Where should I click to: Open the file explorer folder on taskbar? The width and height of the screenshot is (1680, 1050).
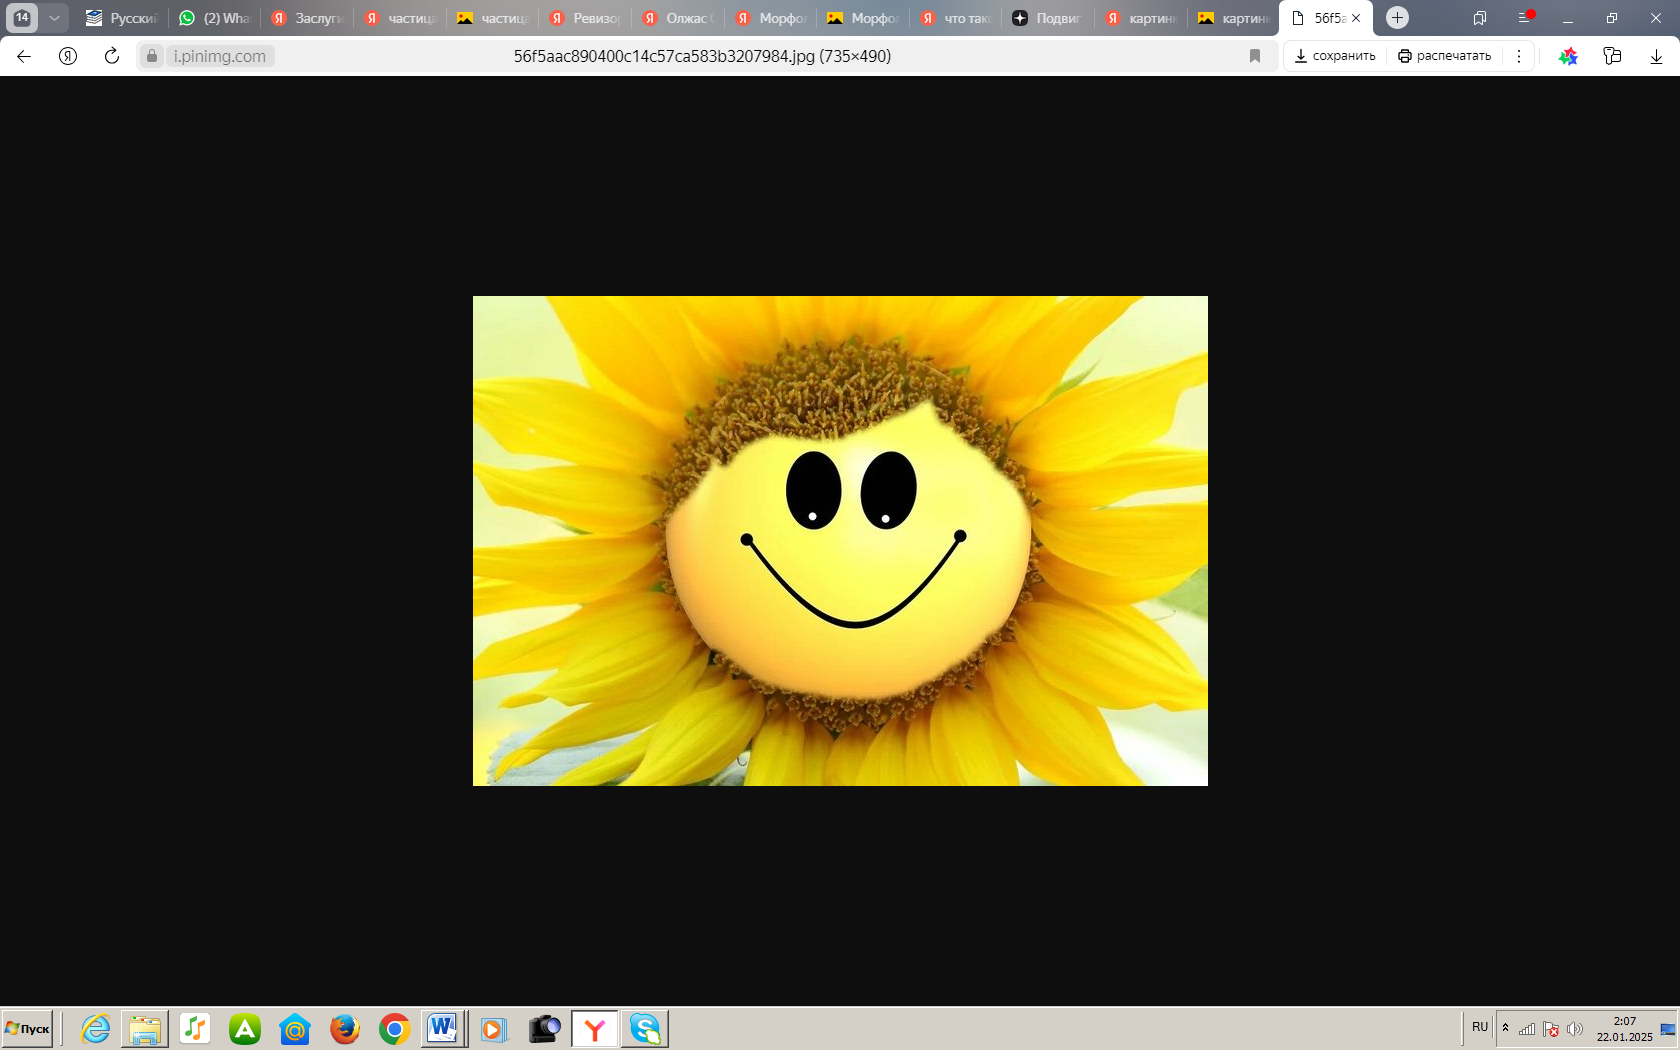point(145,1029)
